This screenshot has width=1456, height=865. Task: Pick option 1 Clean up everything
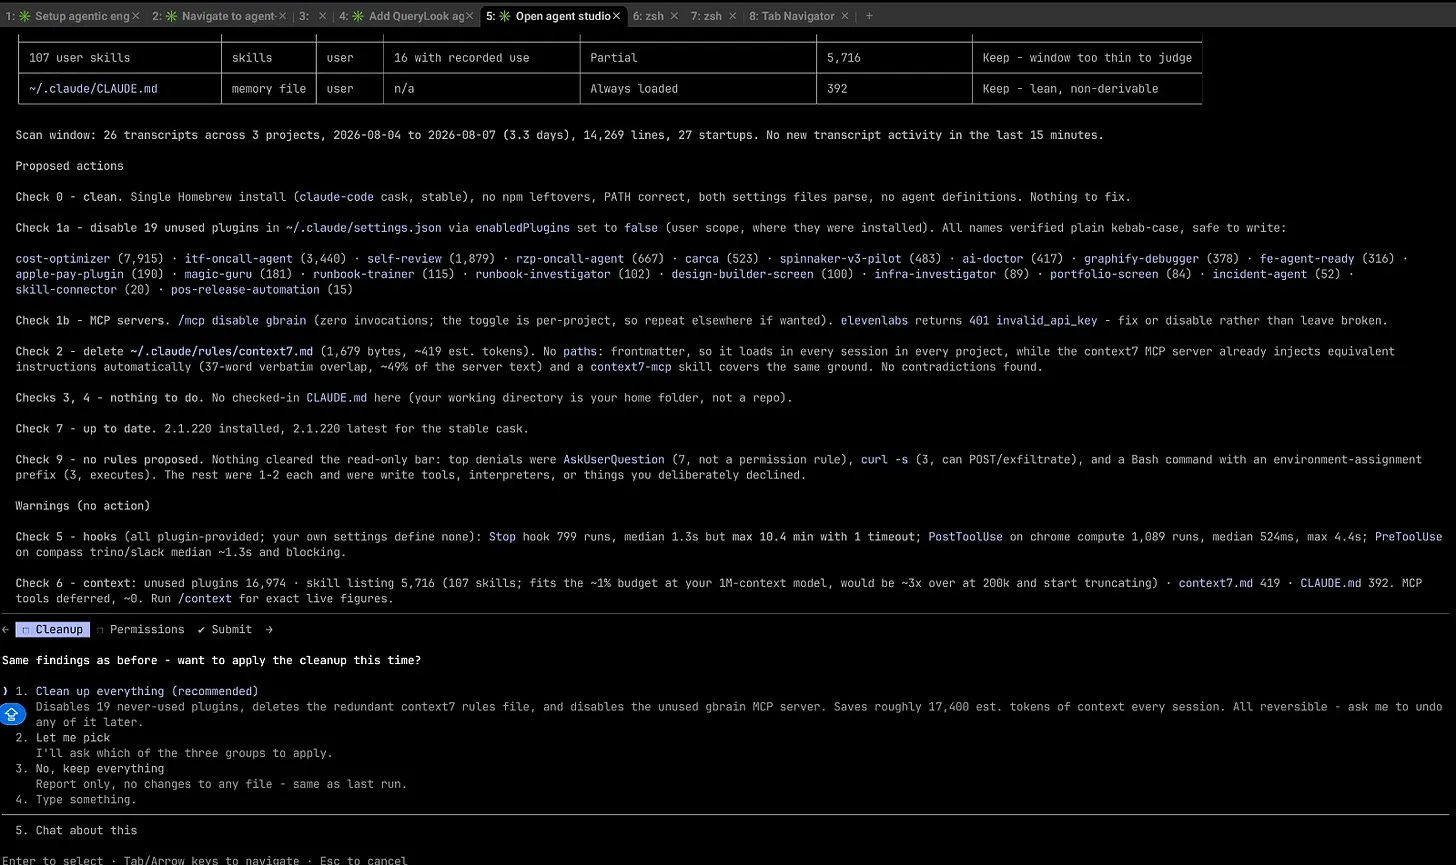click(147, 691)
